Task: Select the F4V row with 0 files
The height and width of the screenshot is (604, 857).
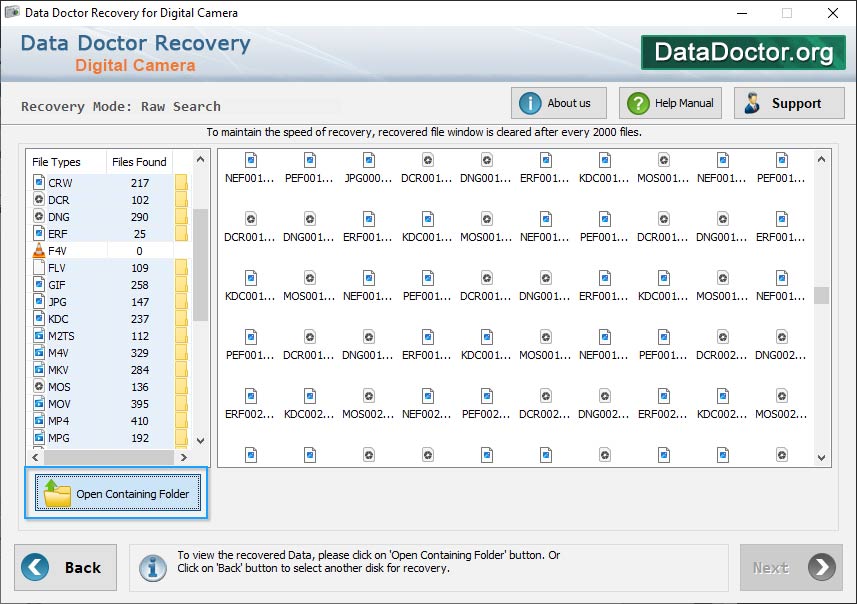Action: point(109,250)
